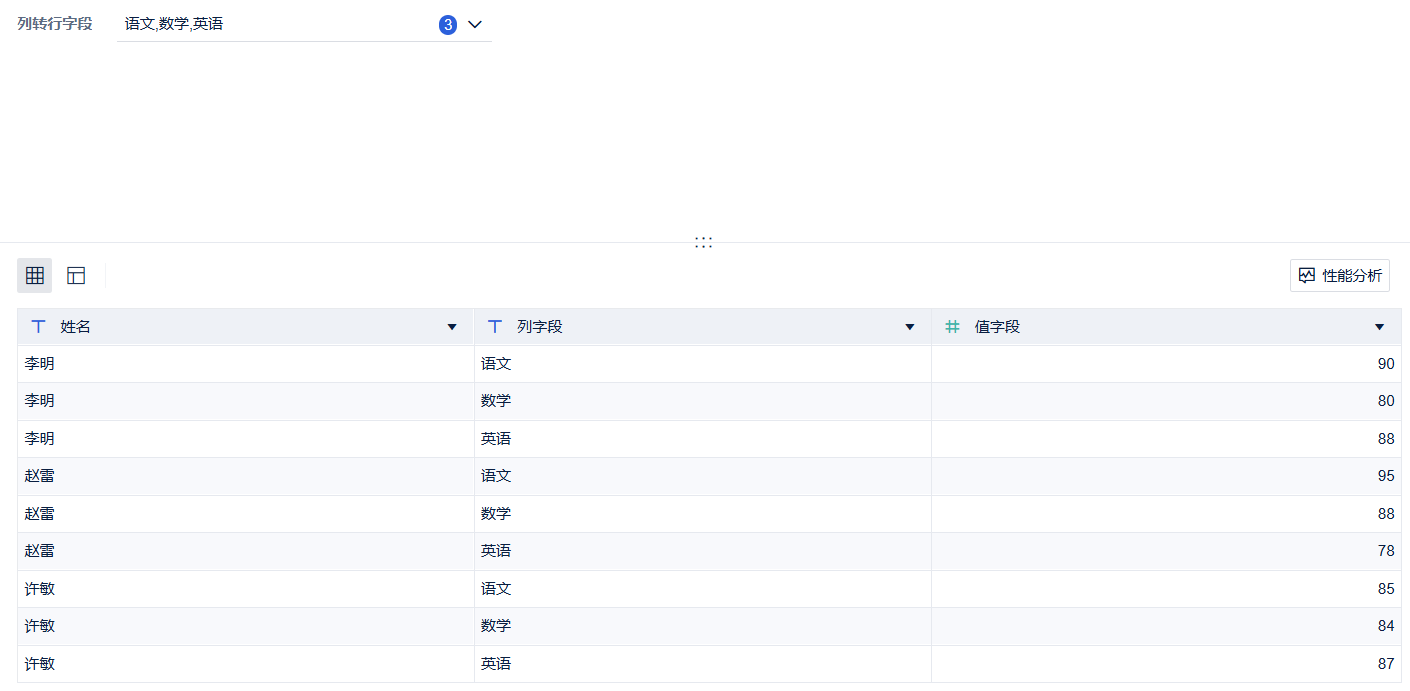Image resolution: width=1410 pixels, height=691 pixels.
Task: Open the 值字段 column dropdown arrow
Action: [x=1380, y=327]
